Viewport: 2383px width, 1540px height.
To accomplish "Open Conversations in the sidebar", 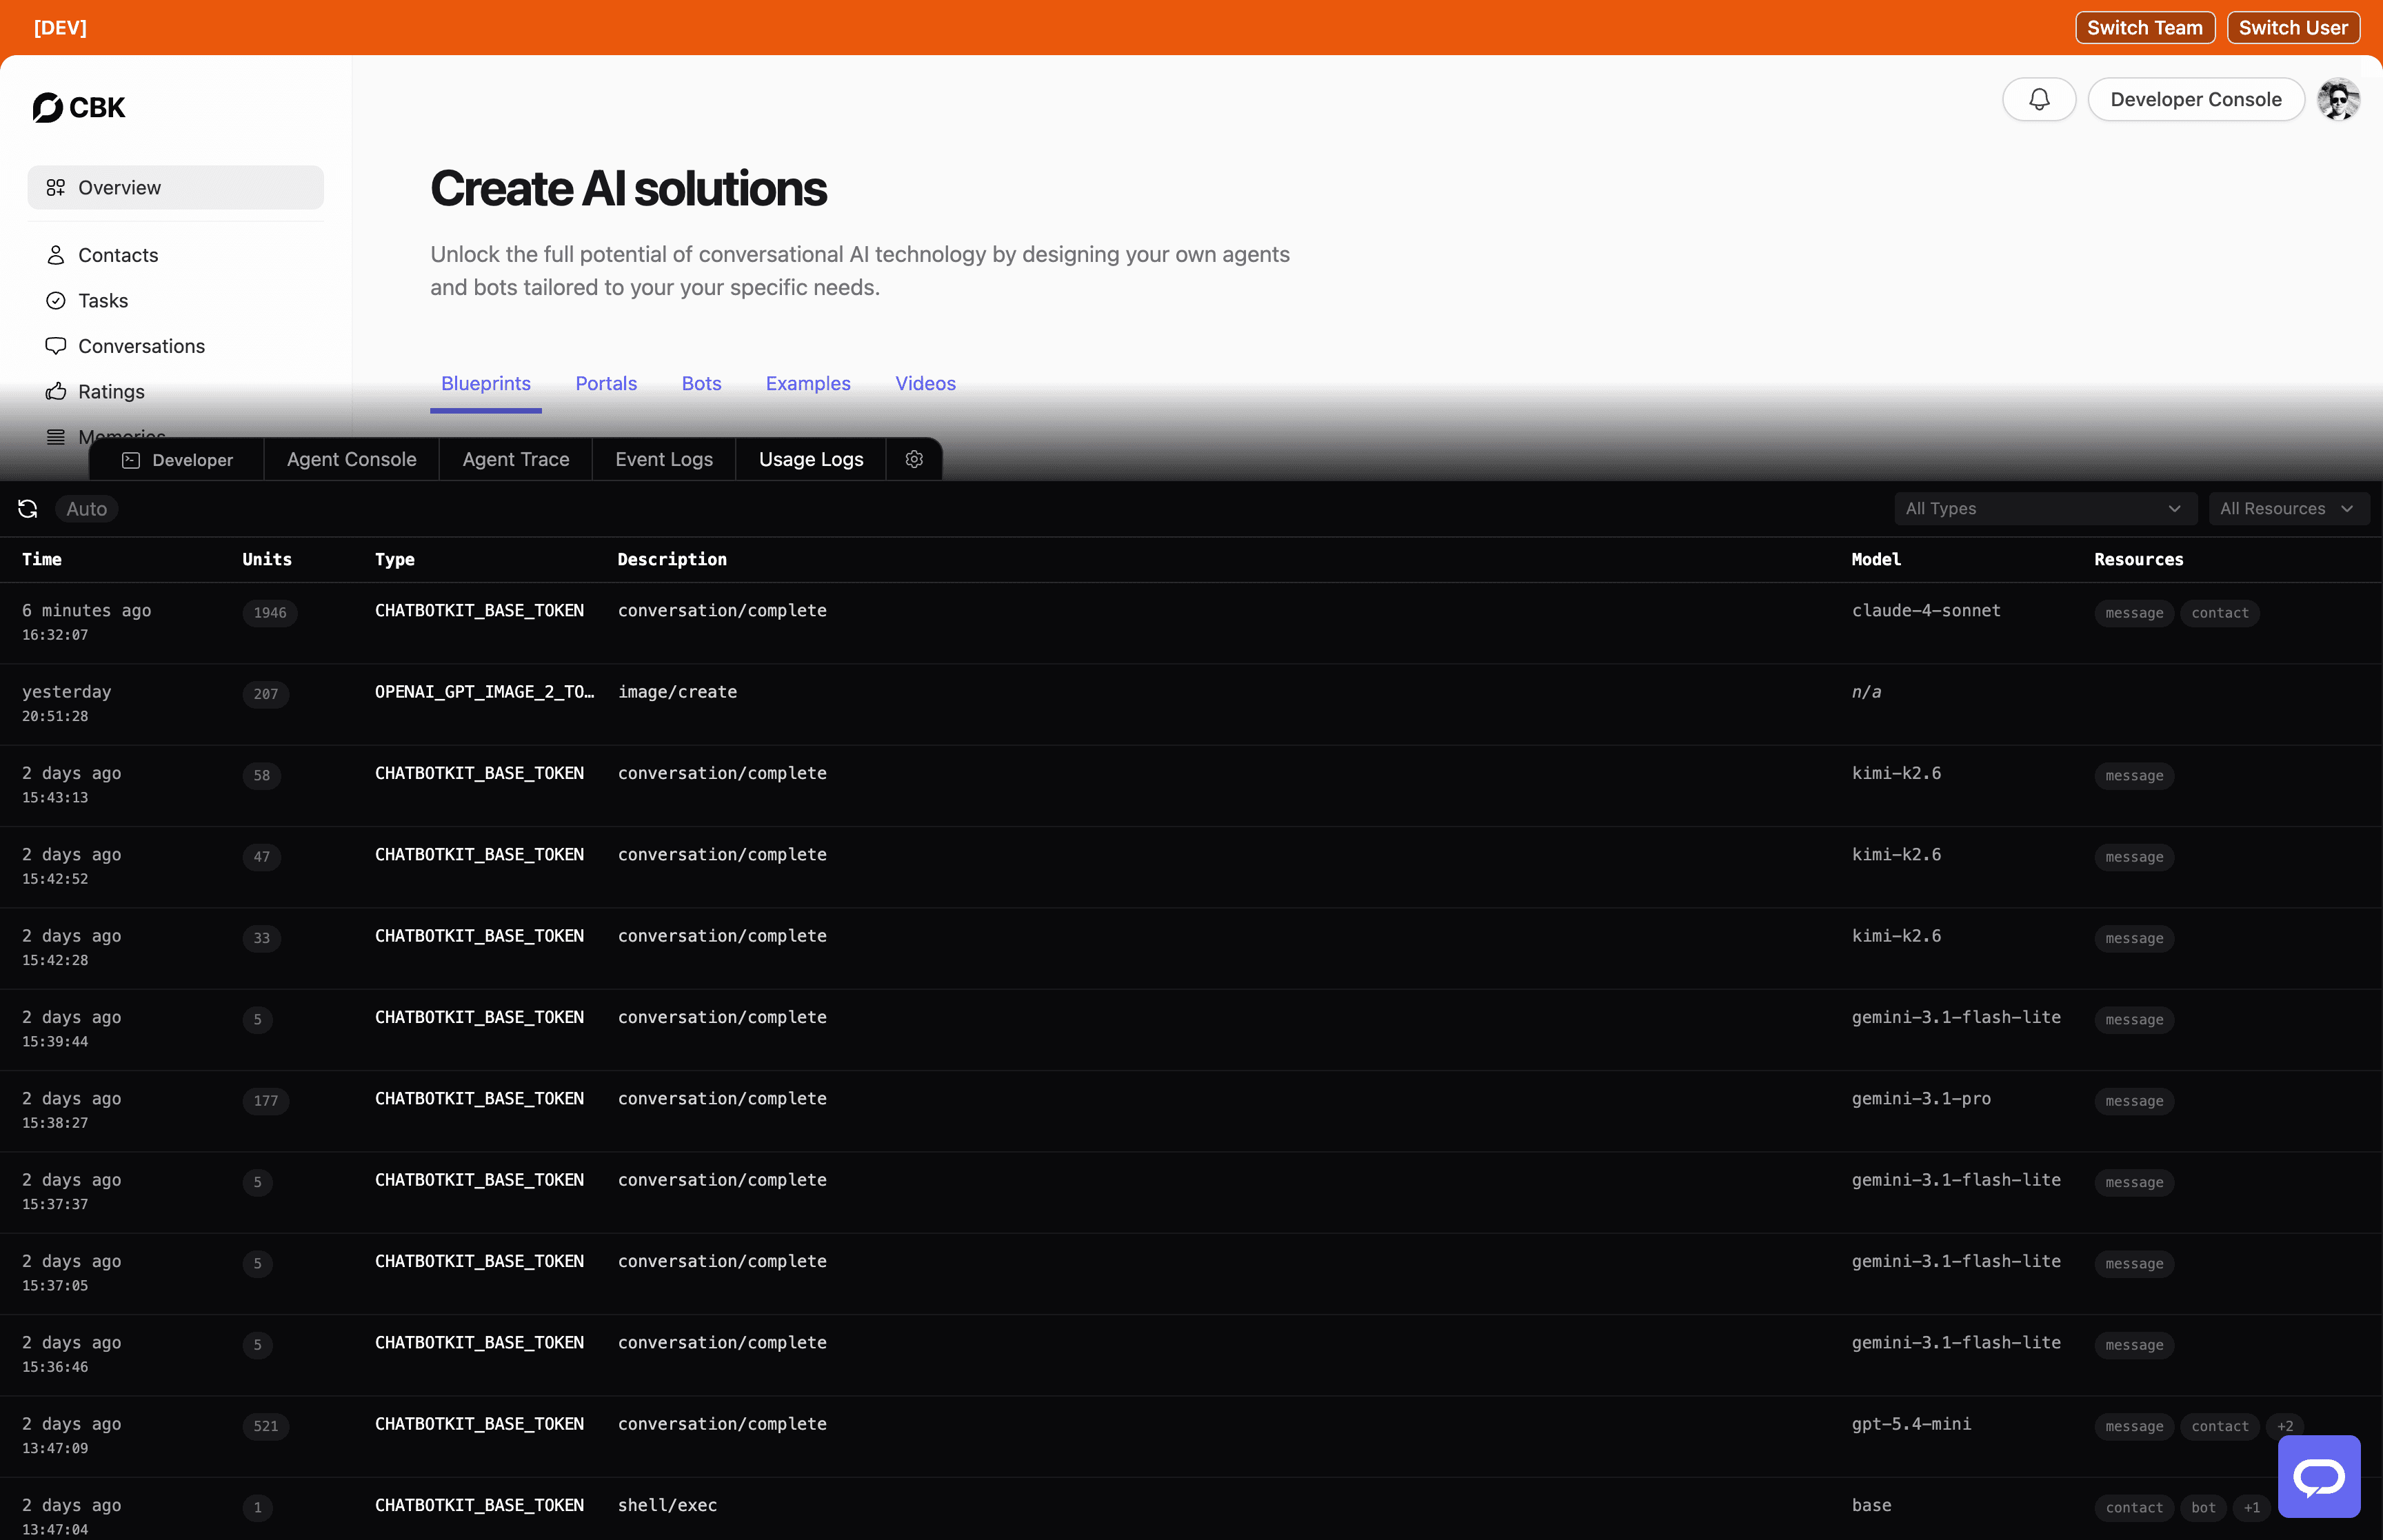I will 141,346.
